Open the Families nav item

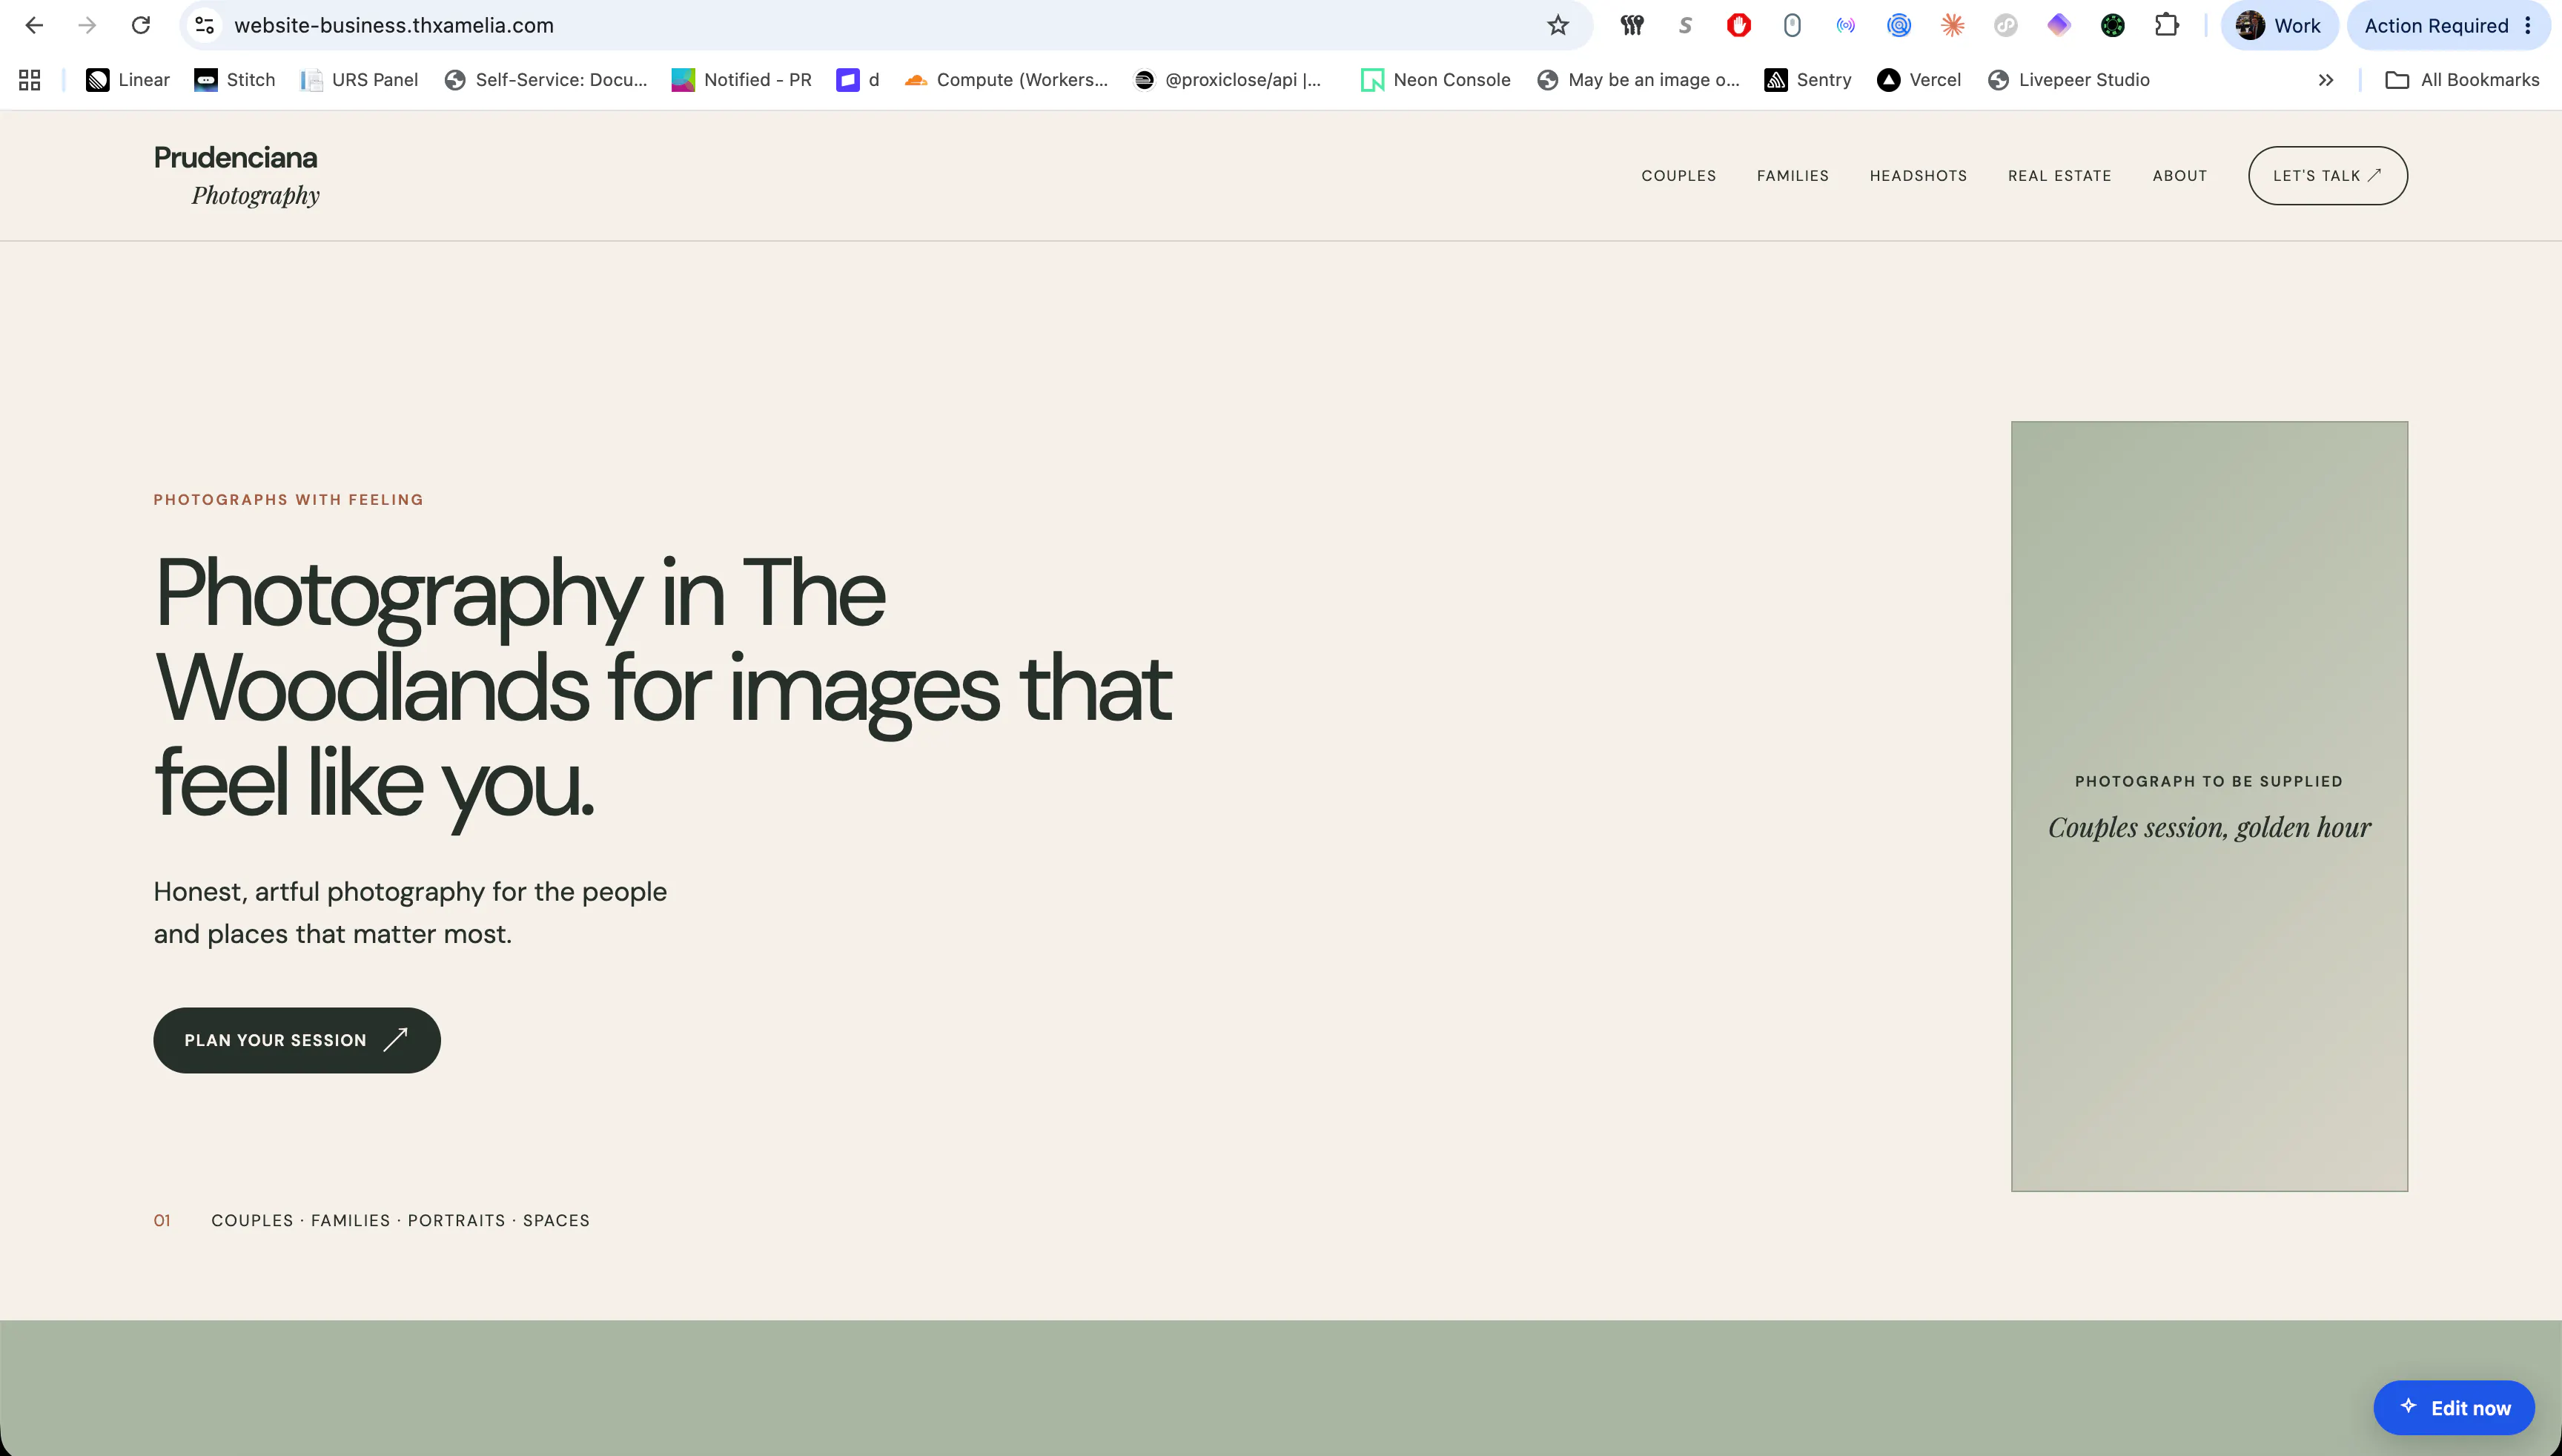(x=1793, y=176)
